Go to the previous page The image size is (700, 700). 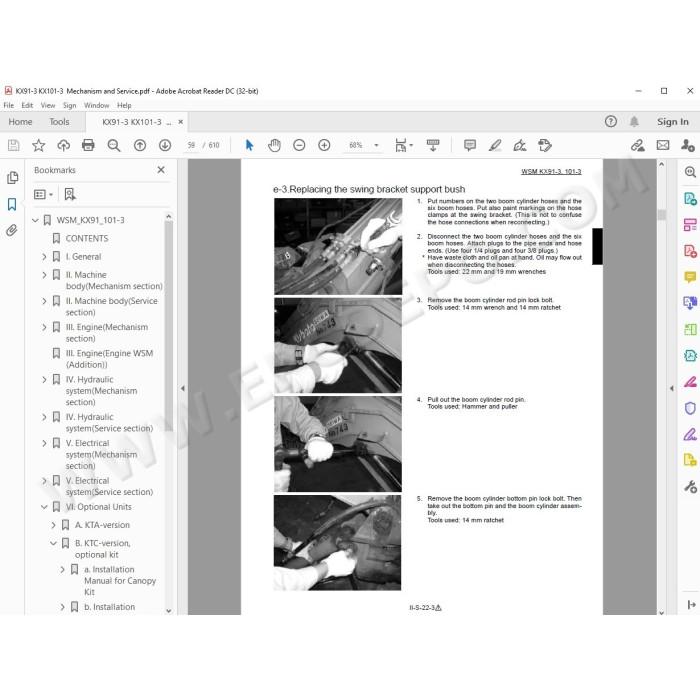tap(140, 145)
